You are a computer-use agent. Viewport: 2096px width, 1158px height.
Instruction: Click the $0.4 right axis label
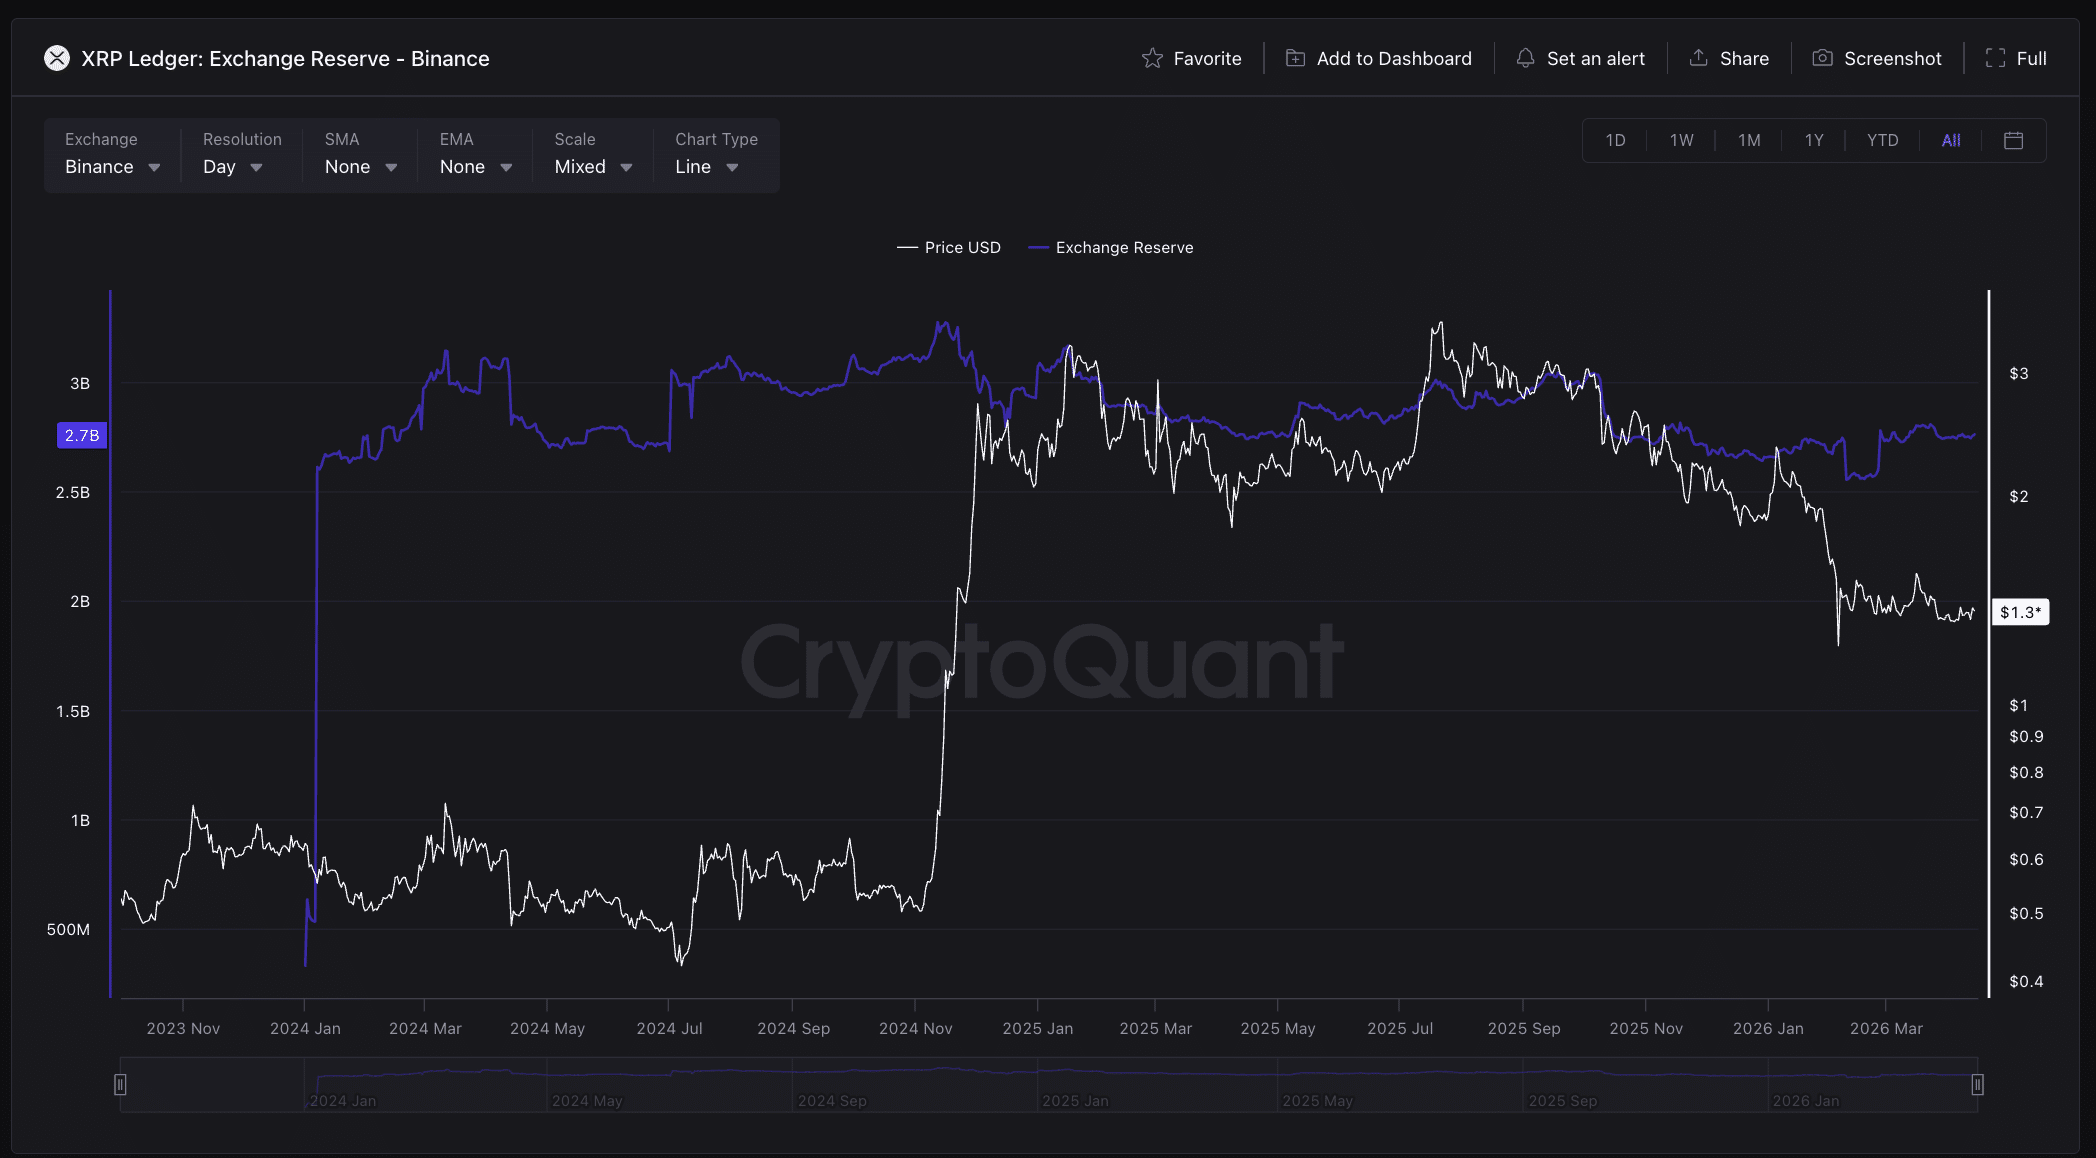[x=2026, y=981]
